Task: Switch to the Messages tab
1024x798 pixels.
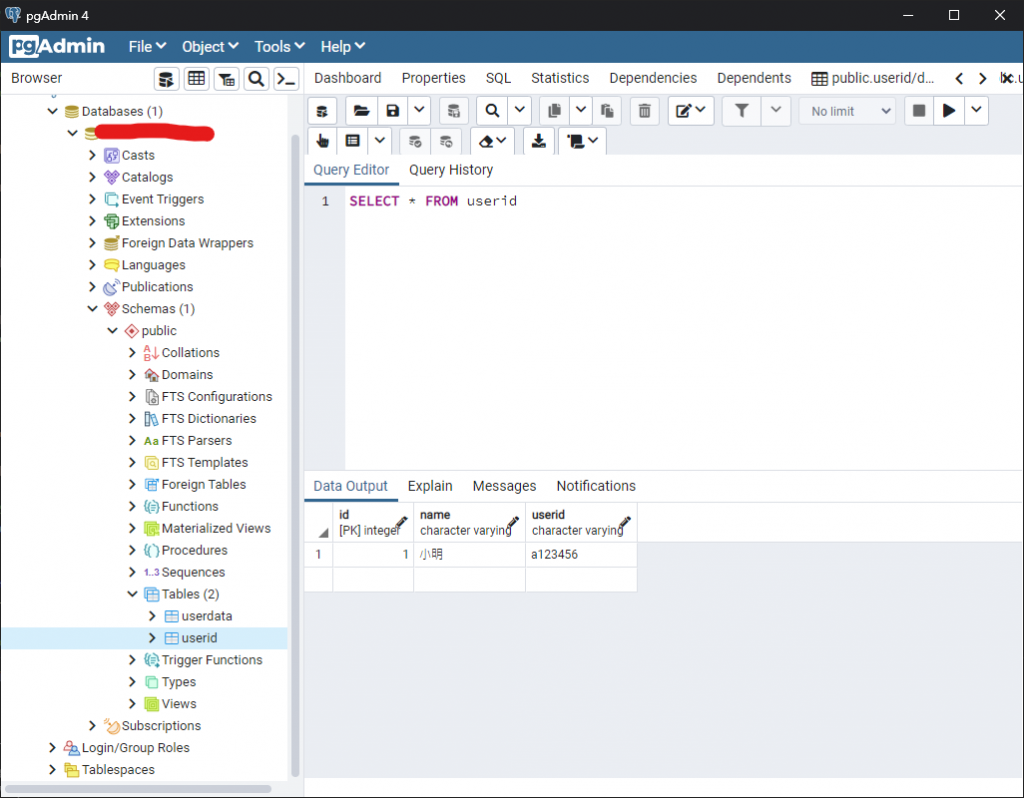Action: [504, 486]
